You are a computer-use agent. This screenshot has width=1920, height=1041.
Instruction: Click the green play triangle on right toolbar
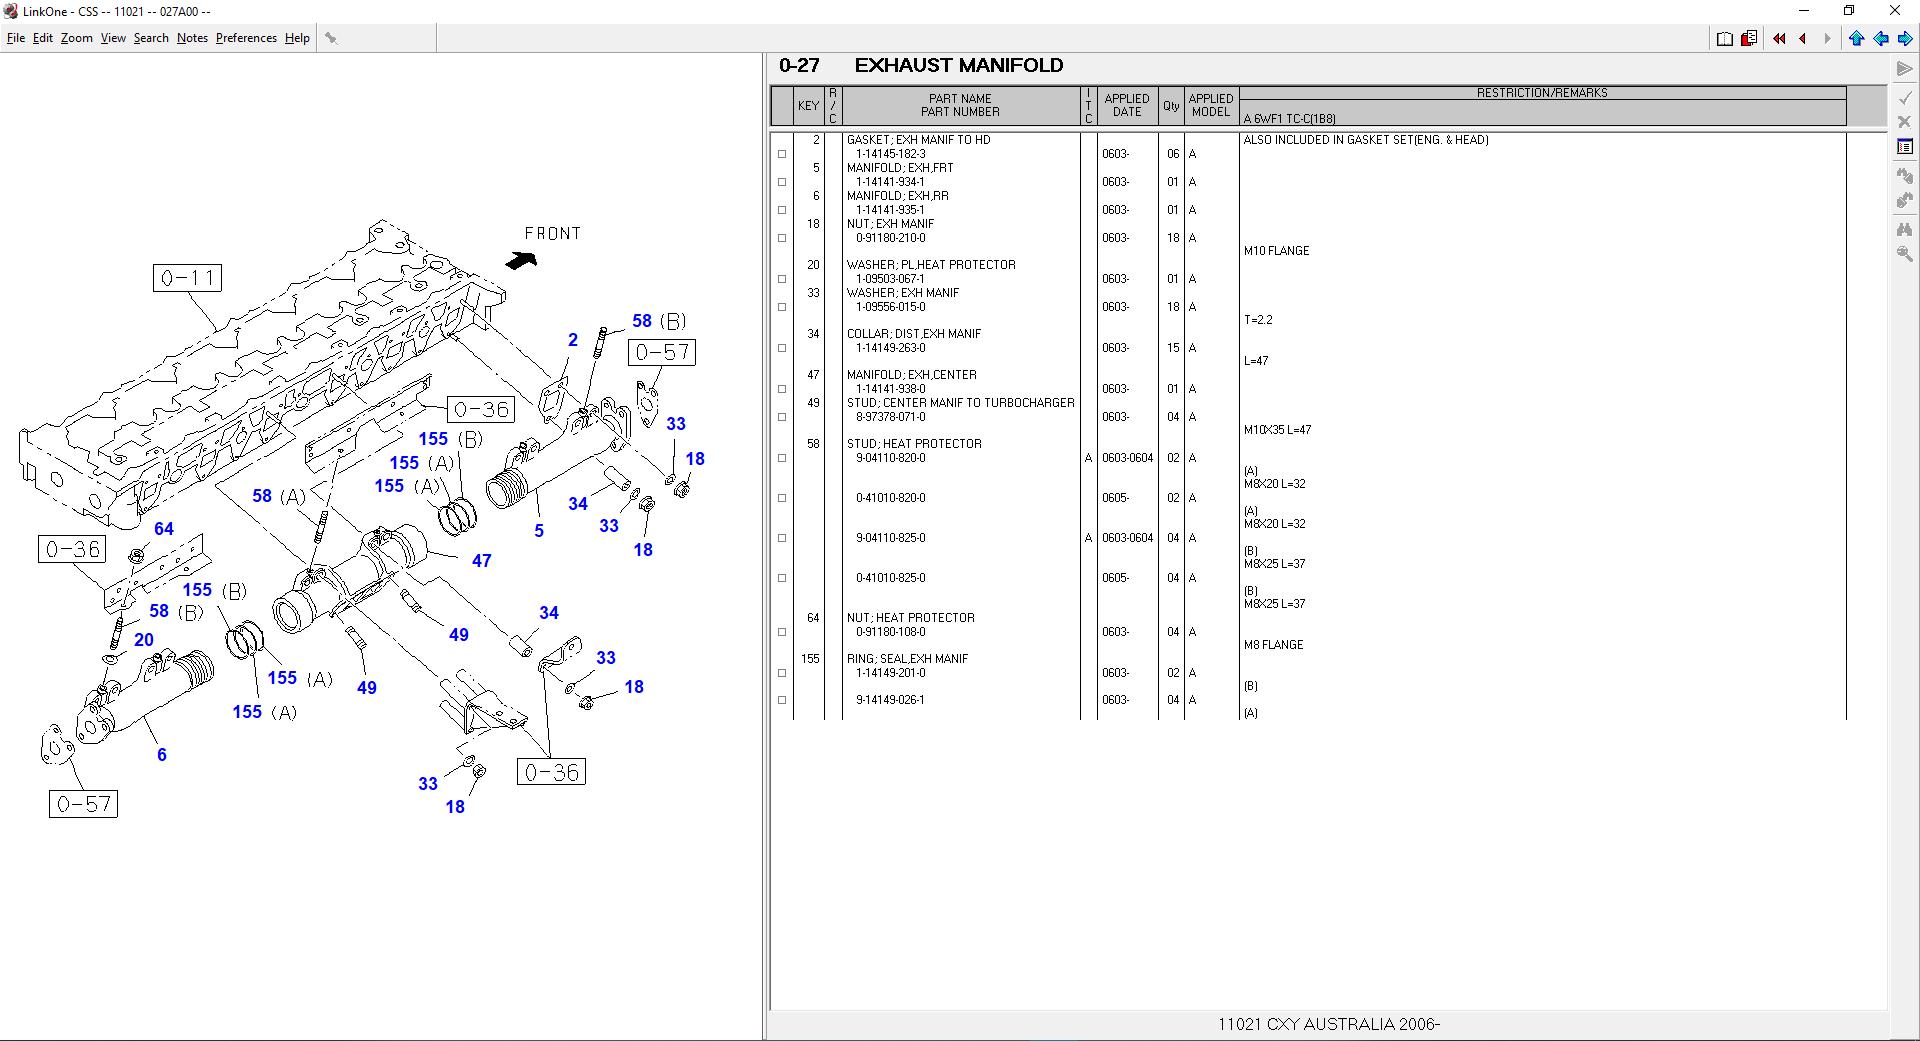point(1904,69)
